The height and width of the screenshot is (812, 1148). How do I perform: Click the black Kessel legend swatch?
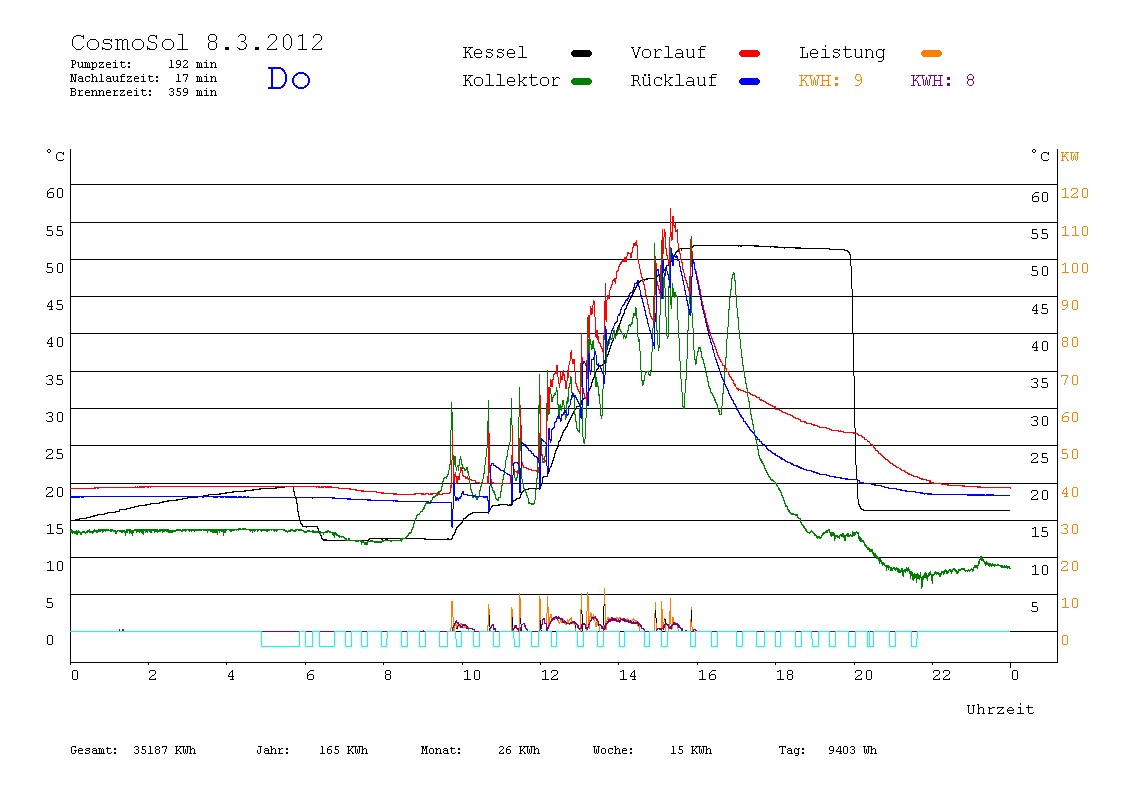(581, 53)
